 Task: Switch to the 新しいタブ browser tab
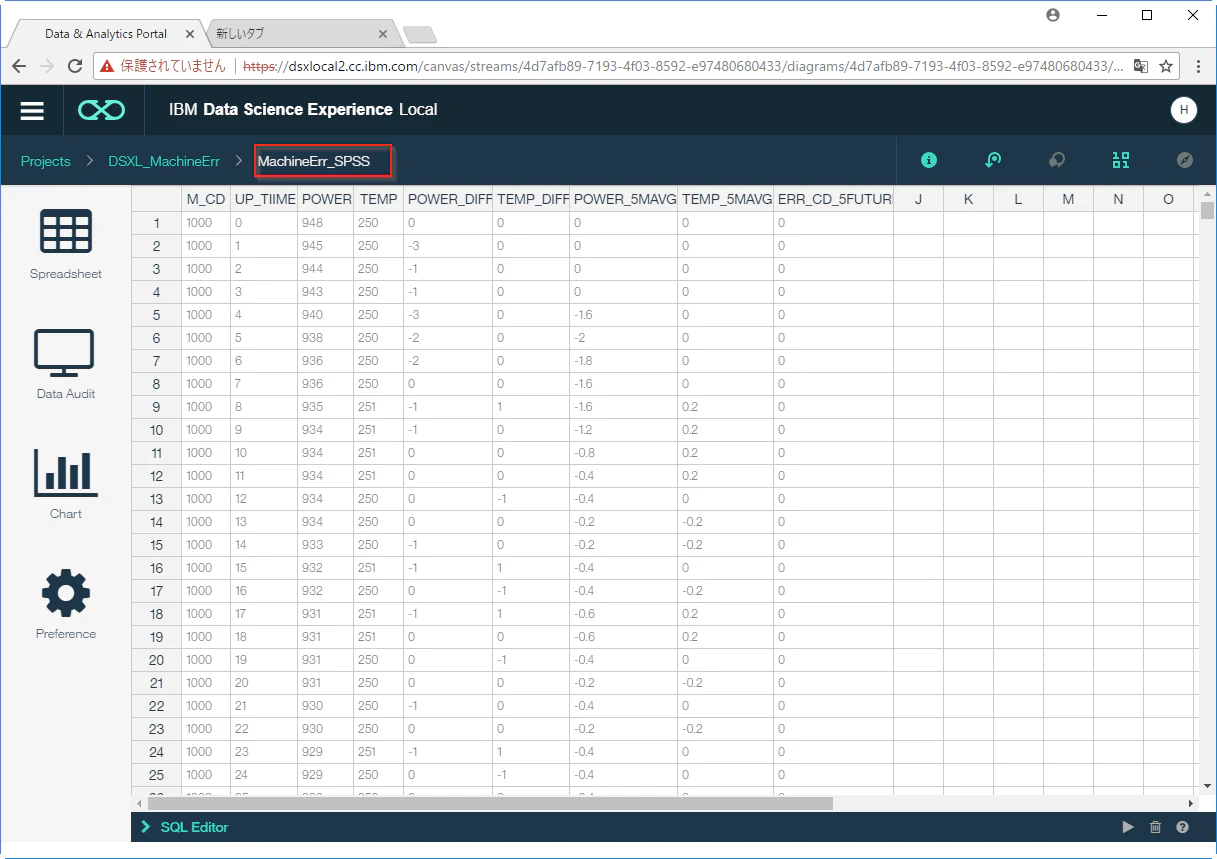click(298, 33)
